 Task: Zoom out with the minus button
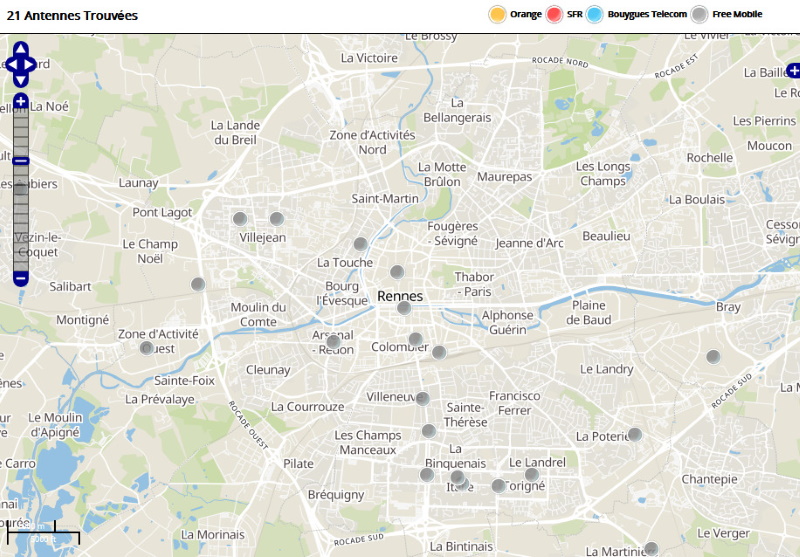pyautogui.click(x=20, y=278)
